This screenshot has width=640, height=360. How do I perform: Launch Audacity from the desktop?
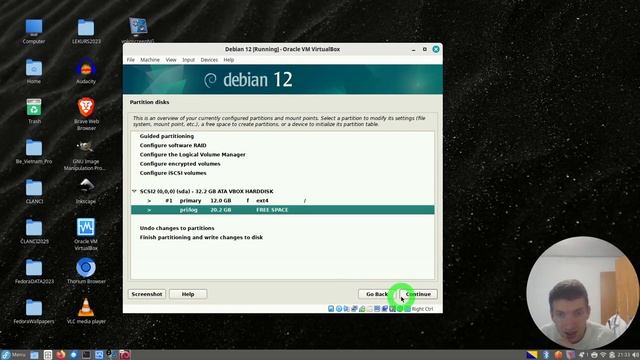coord(86,71)
